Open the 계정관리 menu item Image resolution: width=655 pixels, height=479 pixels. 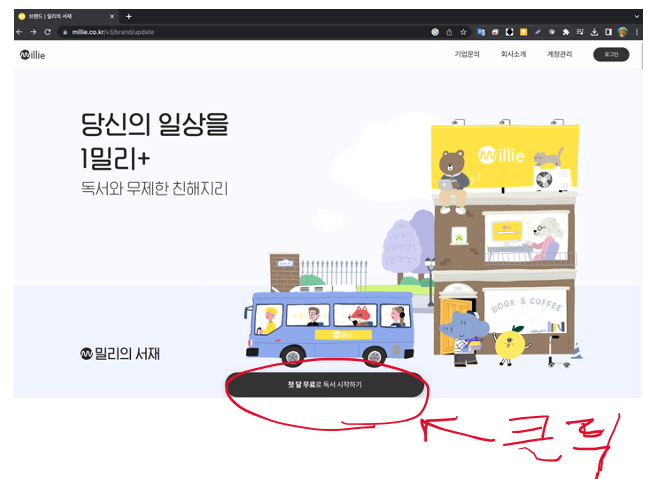pos(559,54)
